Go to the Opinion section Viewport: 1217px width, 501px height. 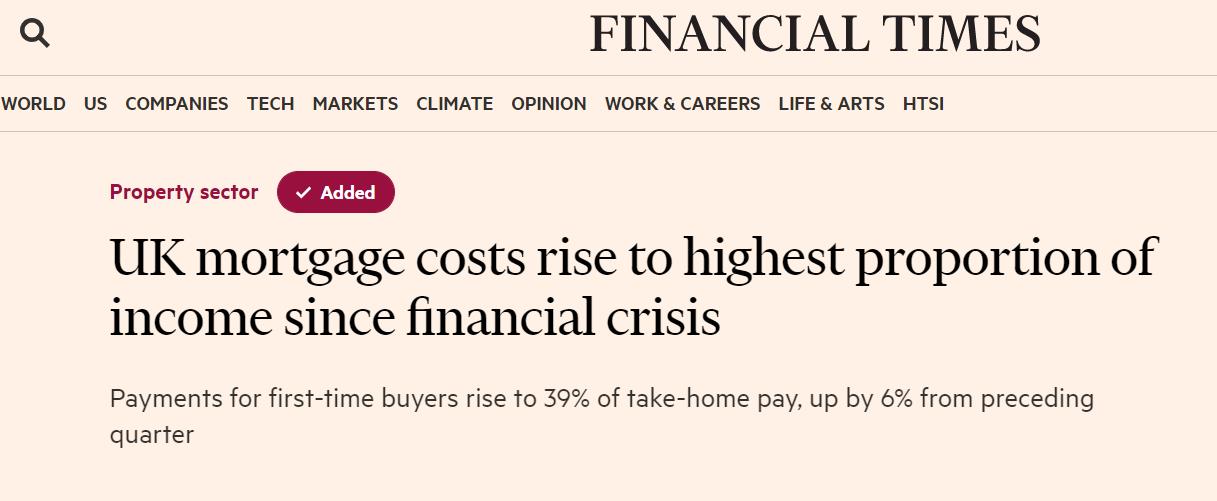[549, 104]
